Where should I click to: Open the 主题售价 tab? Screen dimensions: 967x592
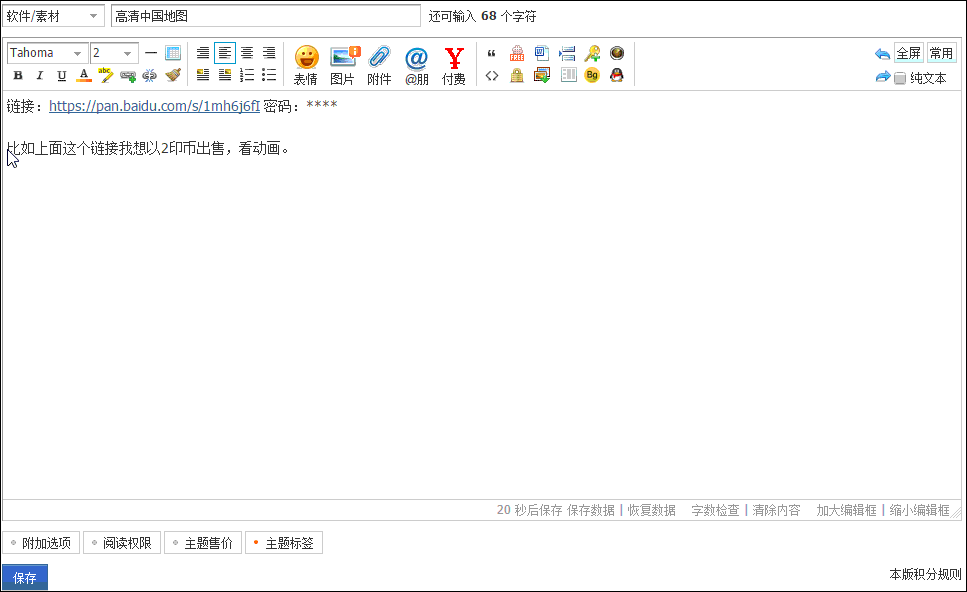[x=203, y=543]
